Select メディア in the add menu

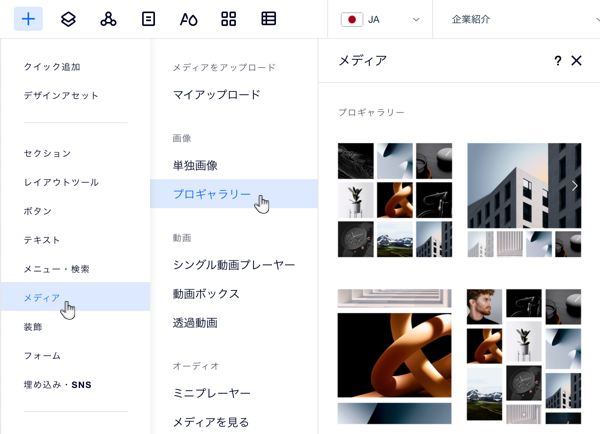pos(42,297)
